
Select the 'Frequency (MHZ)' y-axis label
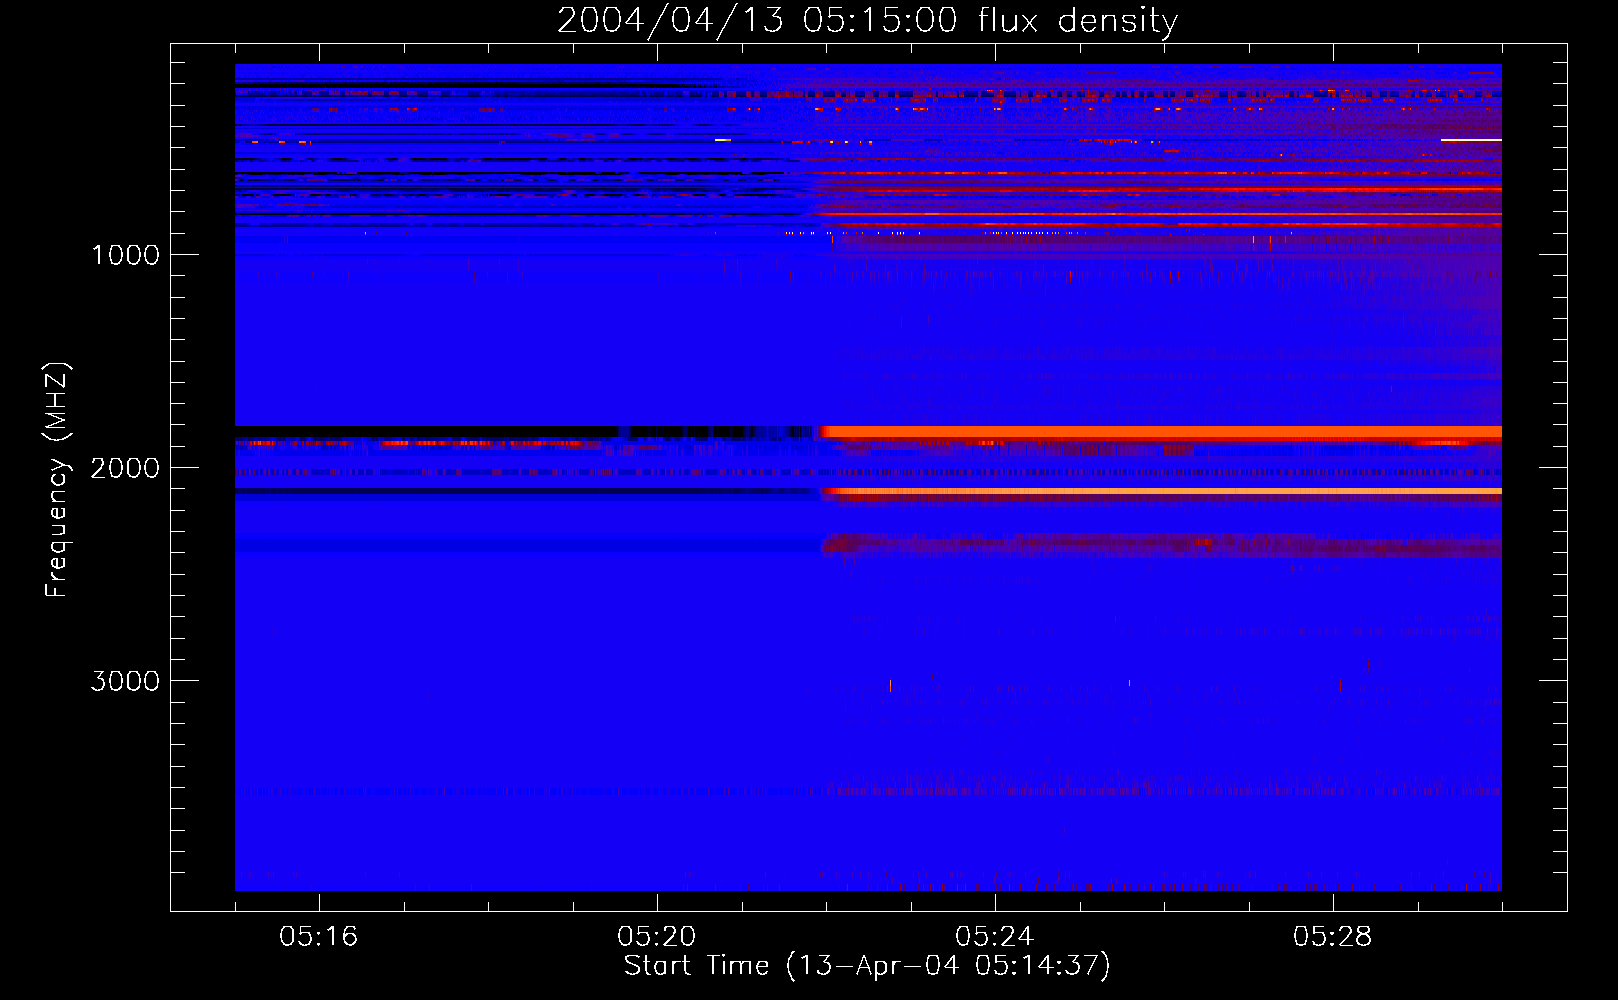click(x=57, y=480)
